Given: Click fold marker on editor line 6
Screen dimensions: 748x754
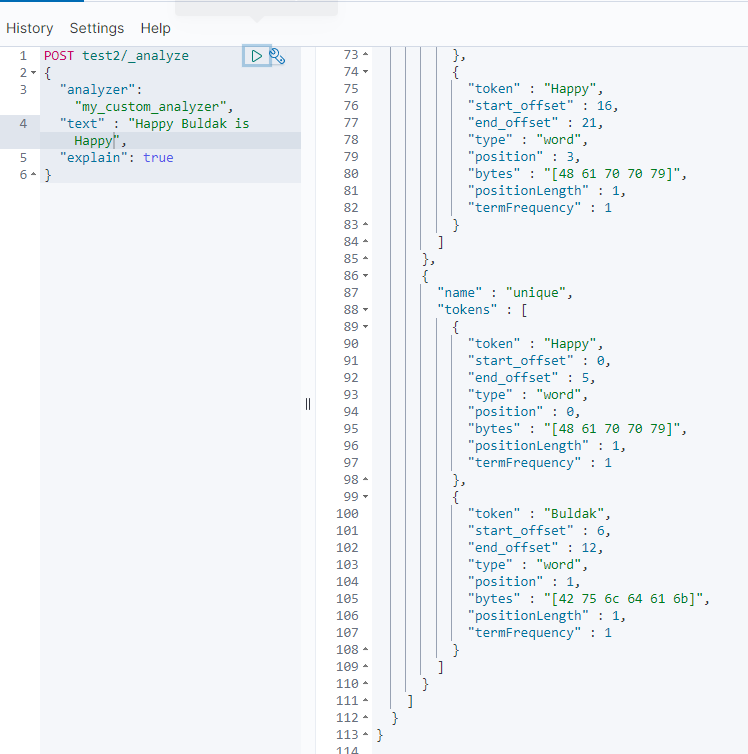Looking at the screenshot, I should coord(34,175).
